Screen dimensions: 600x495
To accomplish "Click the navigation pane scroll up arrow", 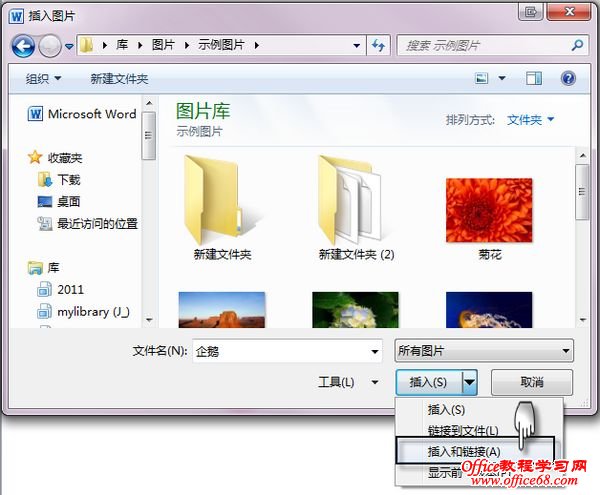I will (149, 103).
